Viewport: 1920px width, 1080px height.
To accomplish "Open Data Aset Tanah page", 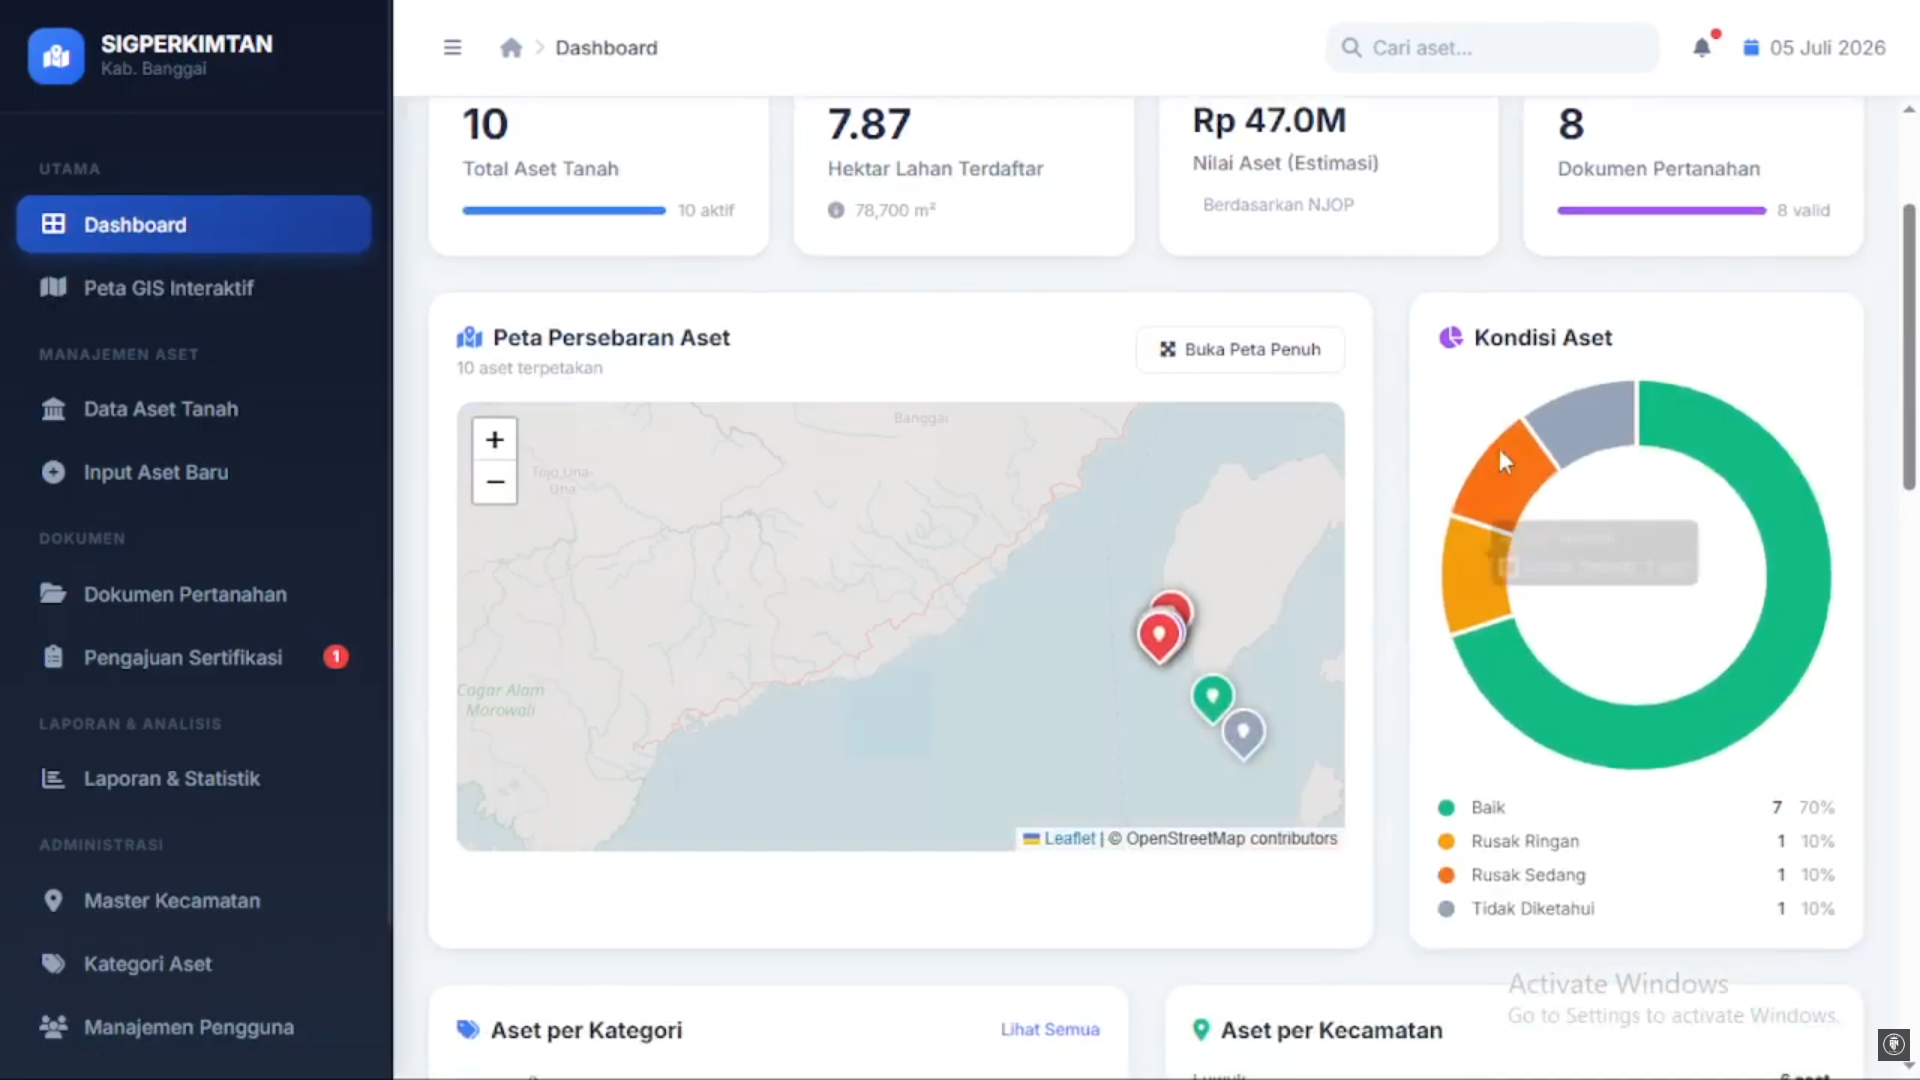I will click(194, 409).
